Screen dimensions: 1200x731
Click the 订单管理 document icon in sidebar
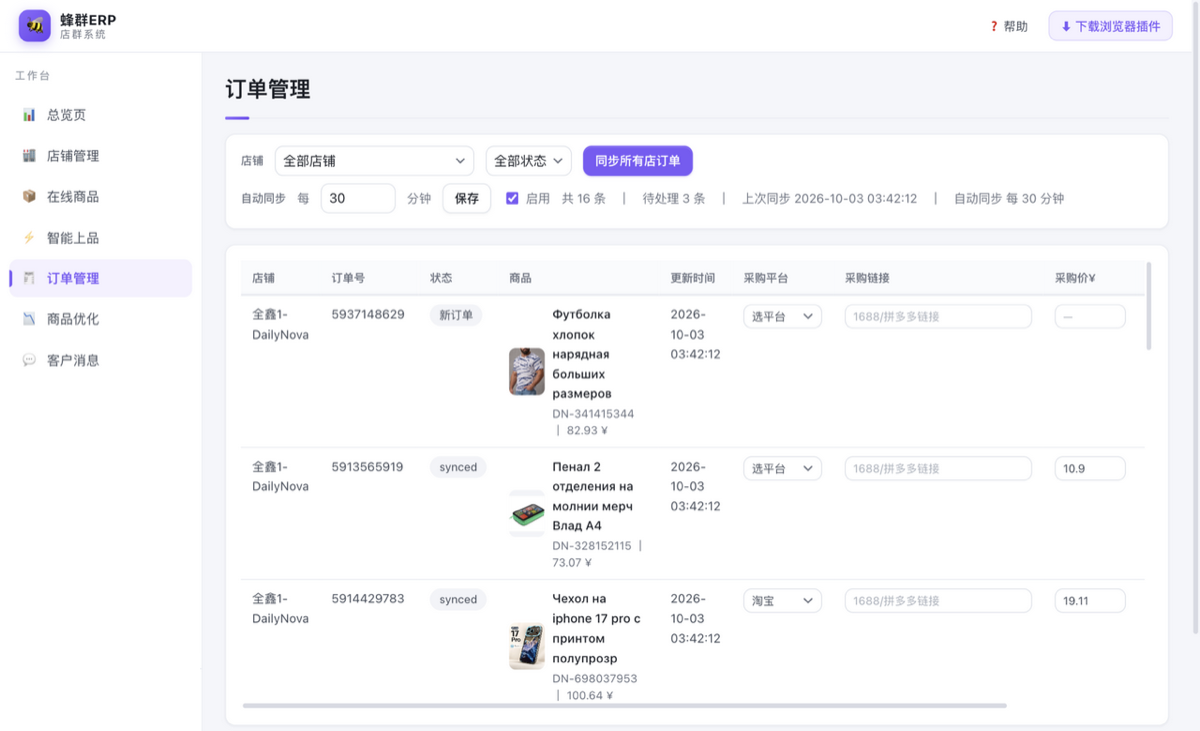pyautogui.click(x=29, y=278)
